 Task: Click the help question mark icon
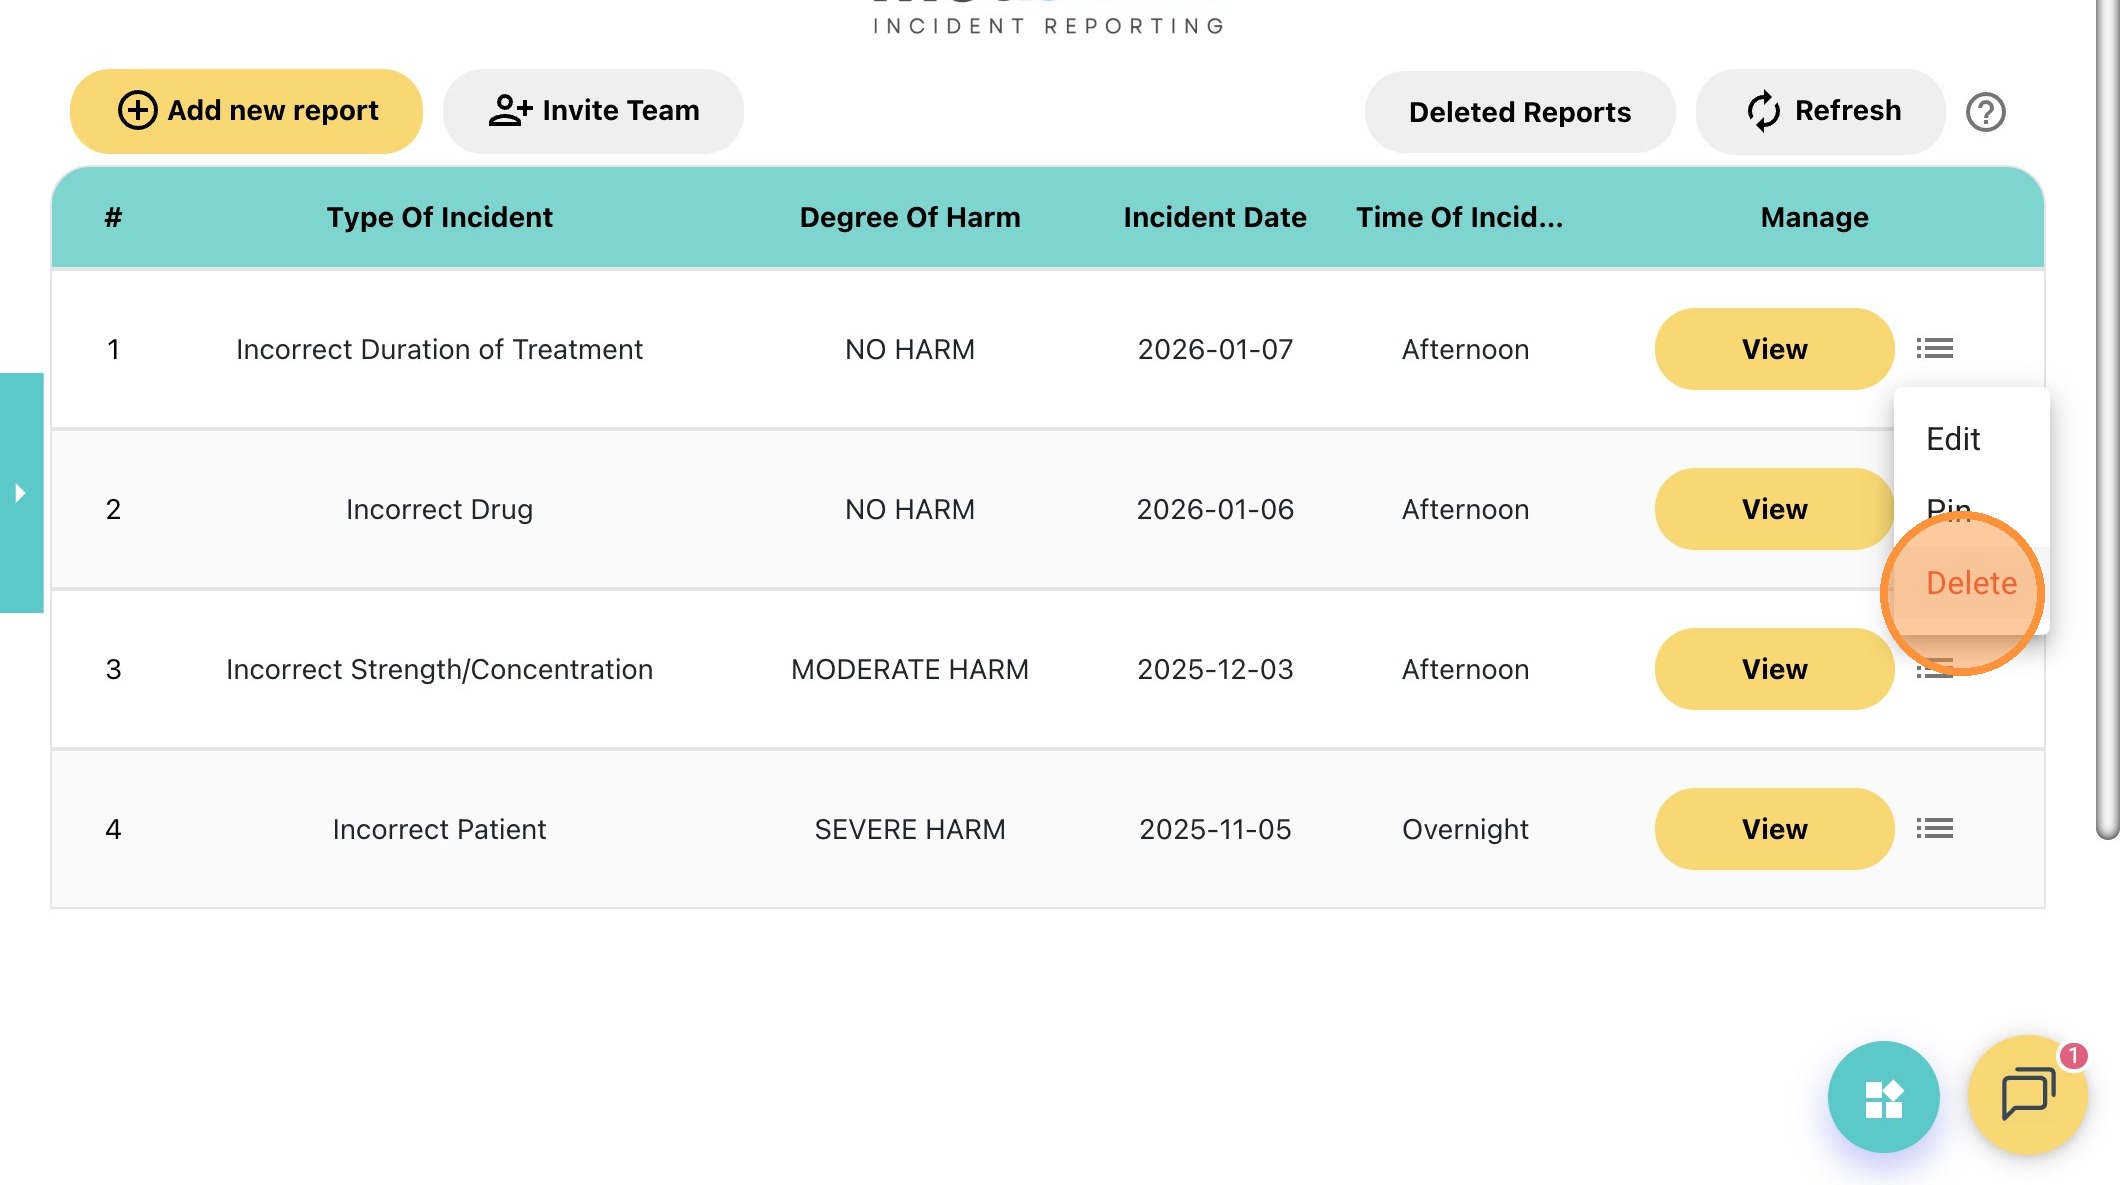click(1985, 112)
